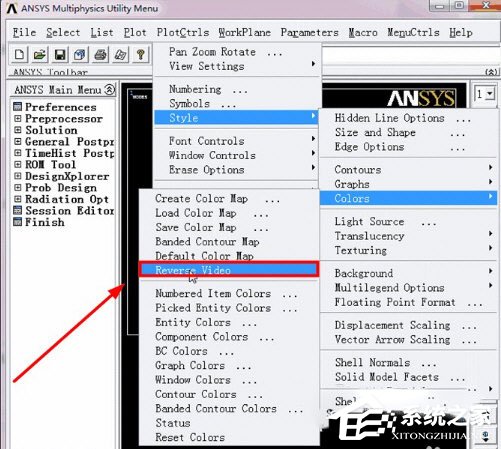Choose Default Color Map entry

229,256
